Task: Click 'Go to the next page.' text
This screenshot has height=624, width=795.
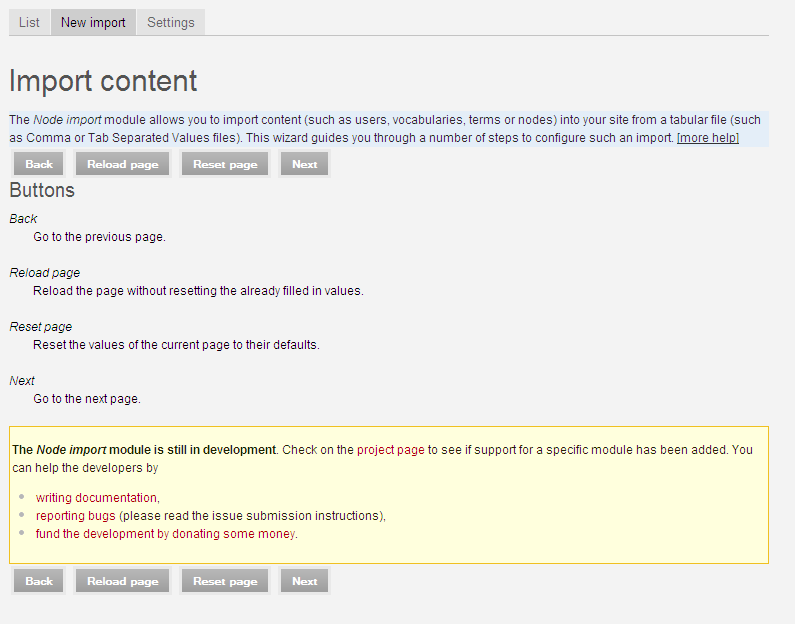Action: (x=87, y=399)
